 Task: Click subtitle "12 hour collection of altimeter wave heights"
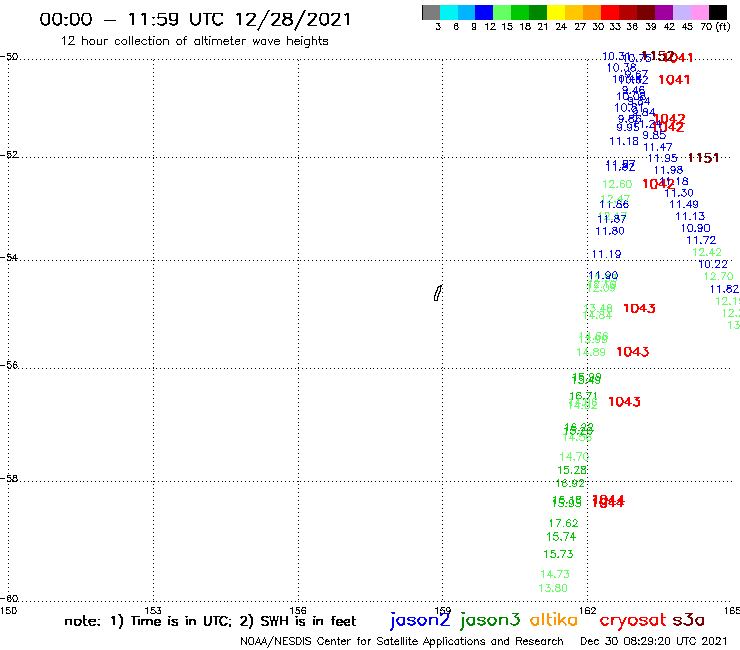[x=194, y=41]
